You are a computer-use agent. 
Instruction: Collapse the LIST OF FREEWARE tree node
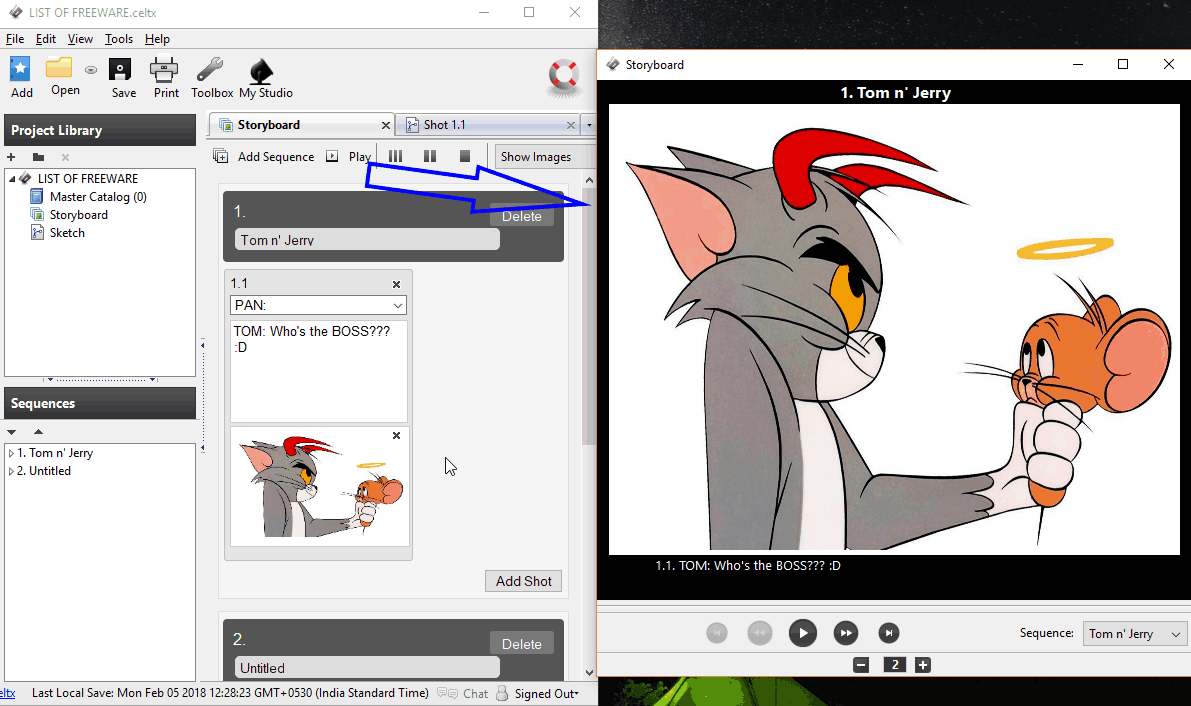point(11,179)
